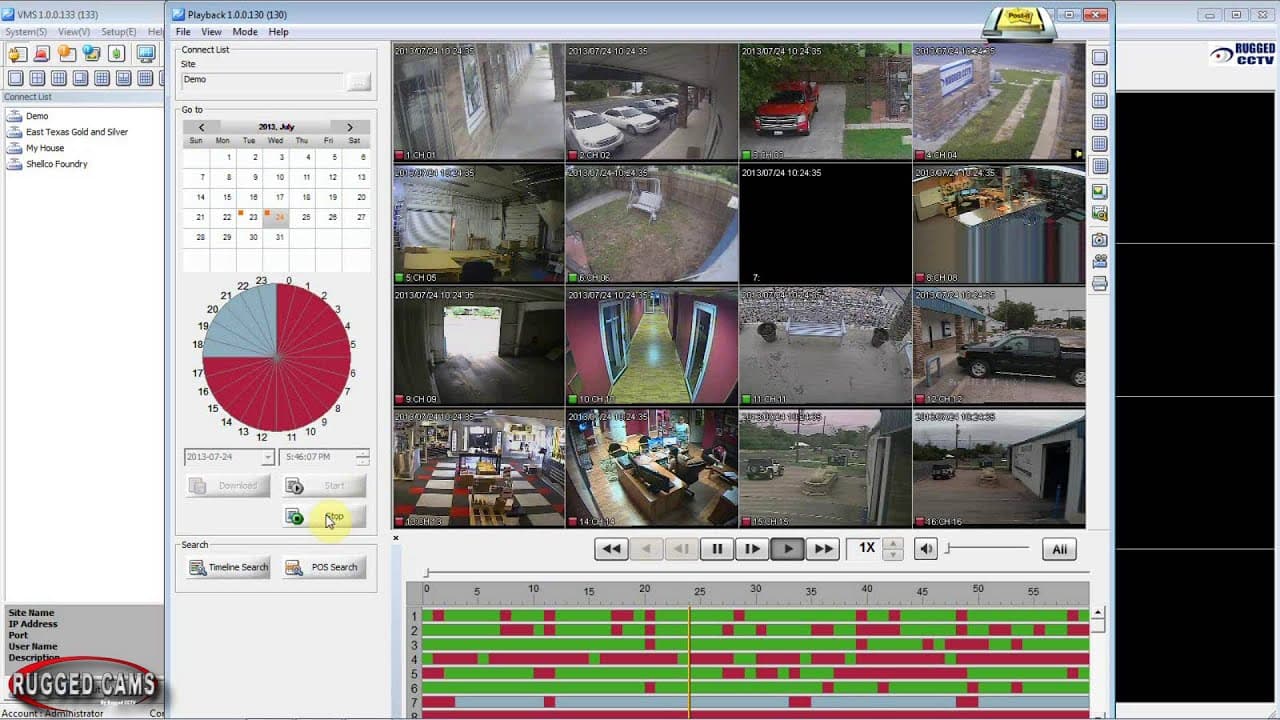Select Shellco Foundry in Connect List
The image size is (1280, 720).
tap(57, 164)
